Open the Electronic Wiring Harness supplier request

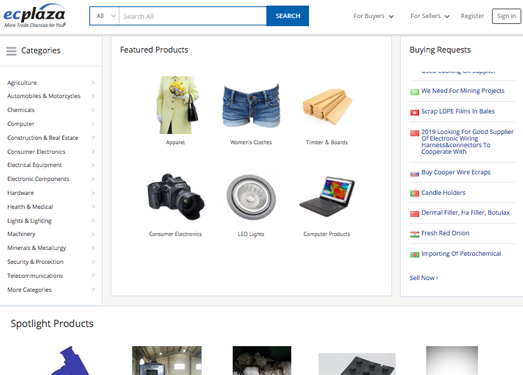click(467, 142)
